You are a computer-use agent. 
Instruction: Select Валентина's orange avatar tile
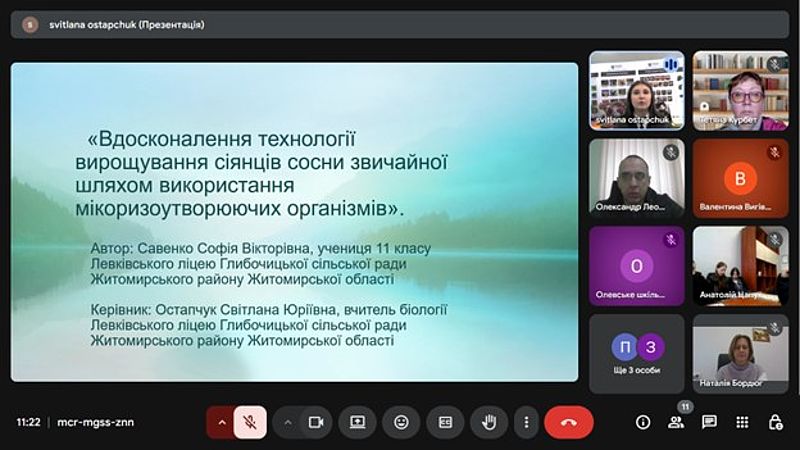pos(740,179)
